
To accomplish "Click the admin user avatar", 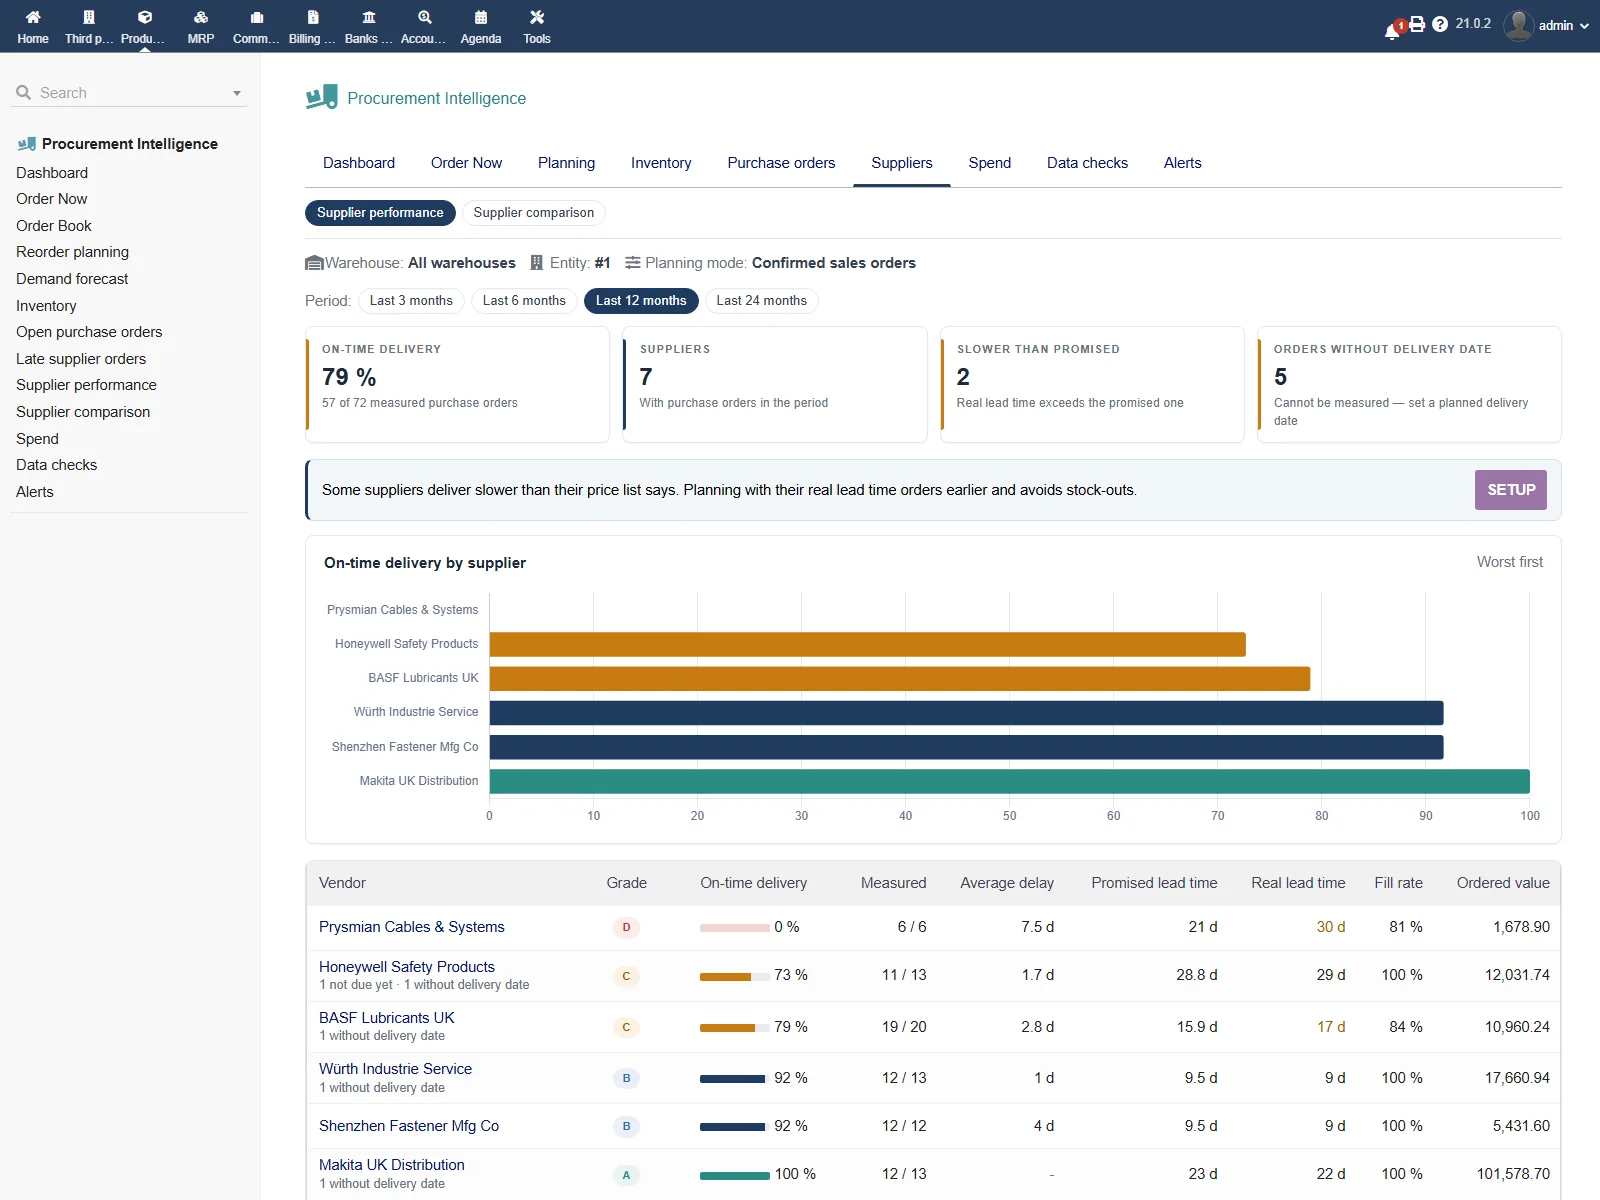I will tap(1518, 25).
